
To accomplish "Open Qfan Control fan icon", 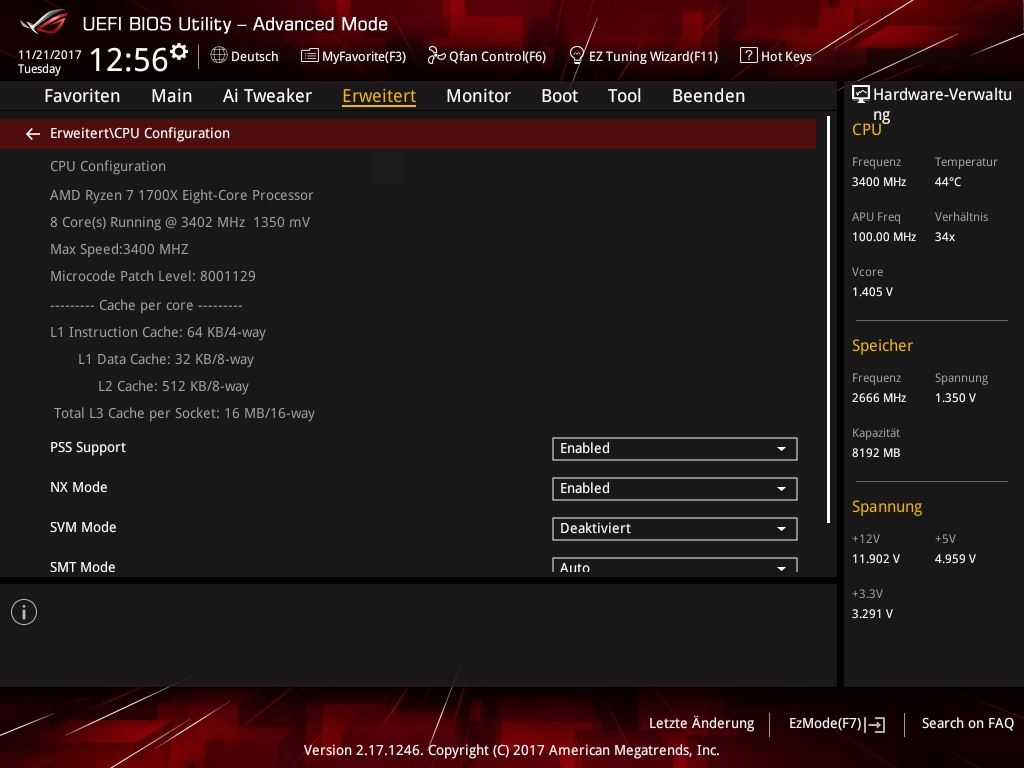I will [x=436, y=56].
